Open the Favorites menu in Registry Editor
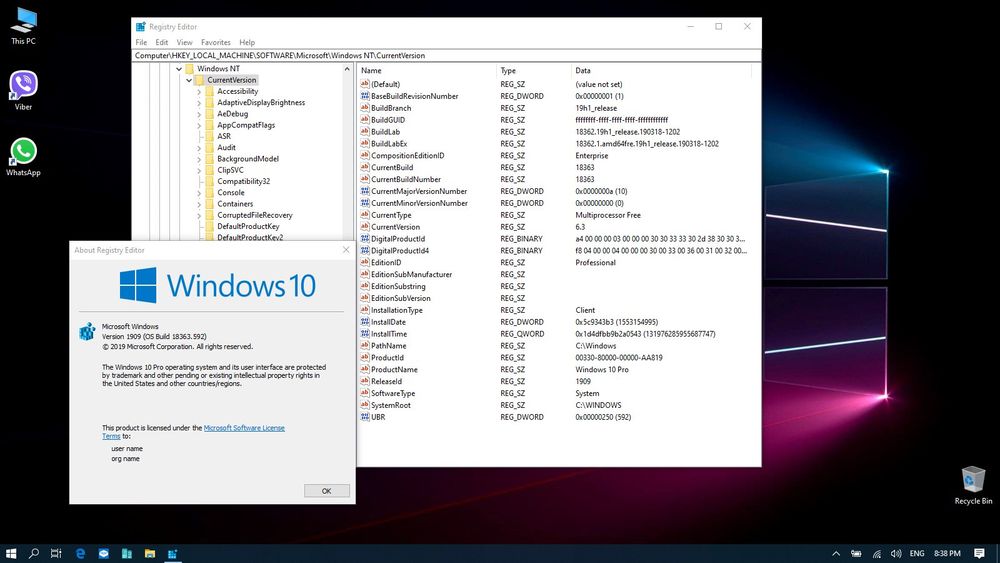The image size is (1000, 563). (x=216, y=42)
